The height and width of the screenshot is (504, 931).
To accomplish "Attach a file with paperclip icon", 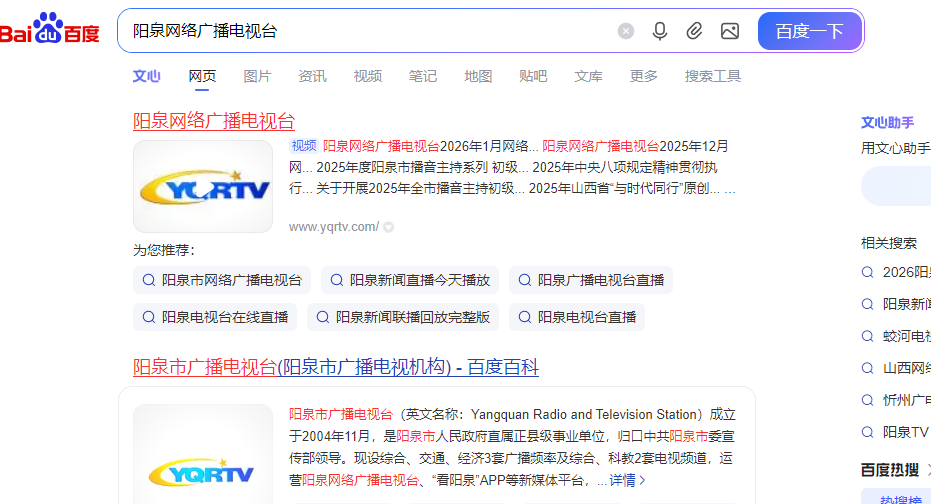I will coord(694,31).
